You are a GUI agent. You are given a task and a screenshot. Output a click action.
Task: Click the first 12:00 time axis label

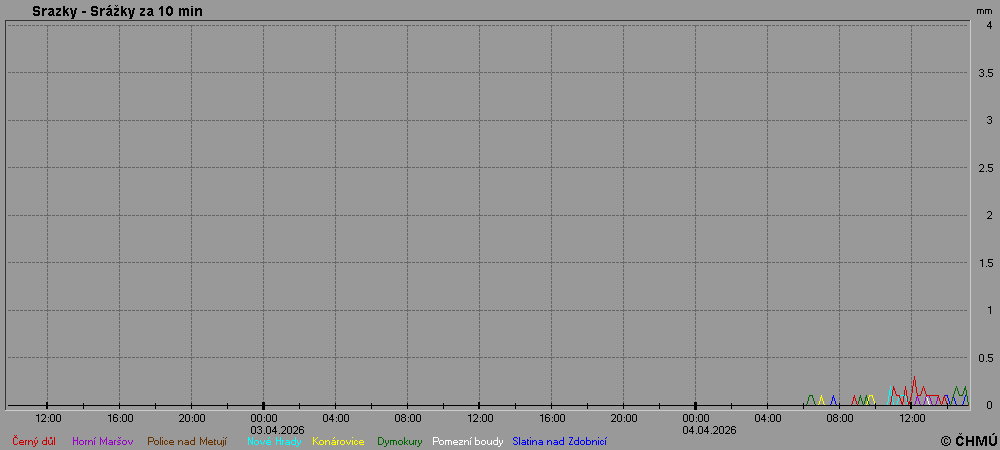tap(48, 418)
